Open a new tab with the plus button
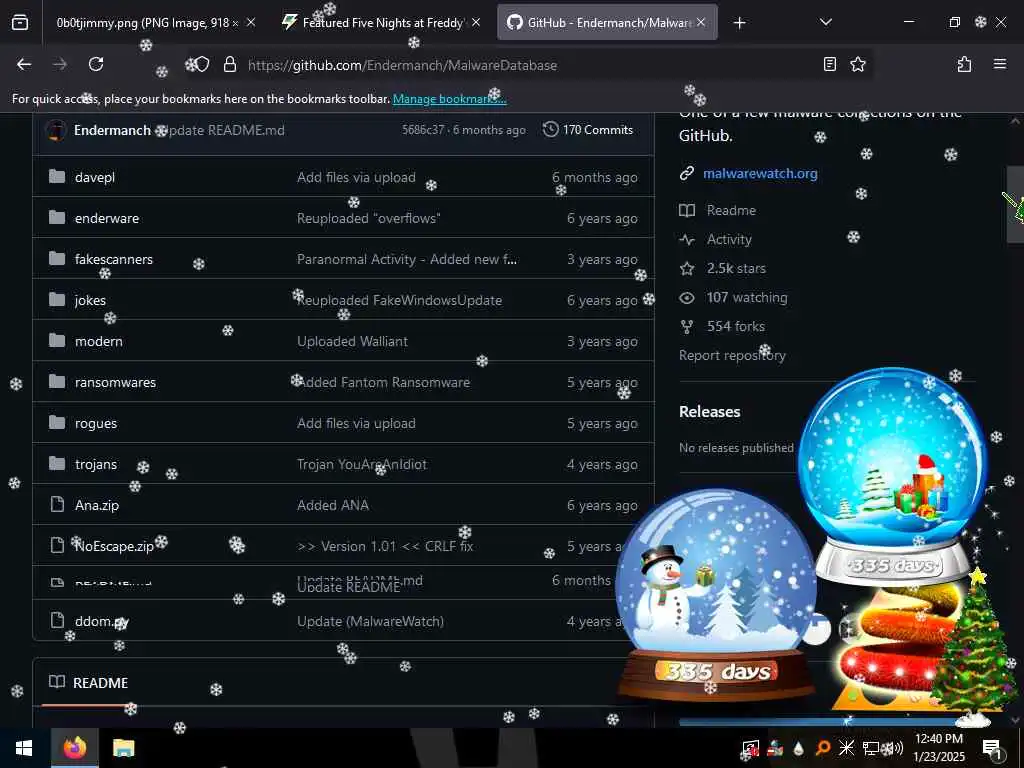 [x=739, y=23]
